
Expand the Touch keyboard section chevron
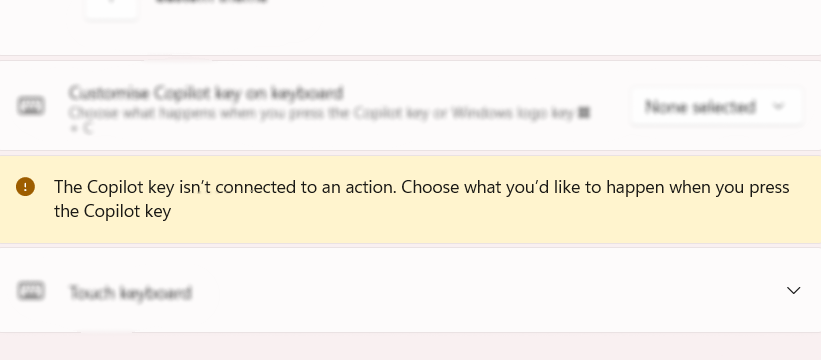(x=794, y=290)
